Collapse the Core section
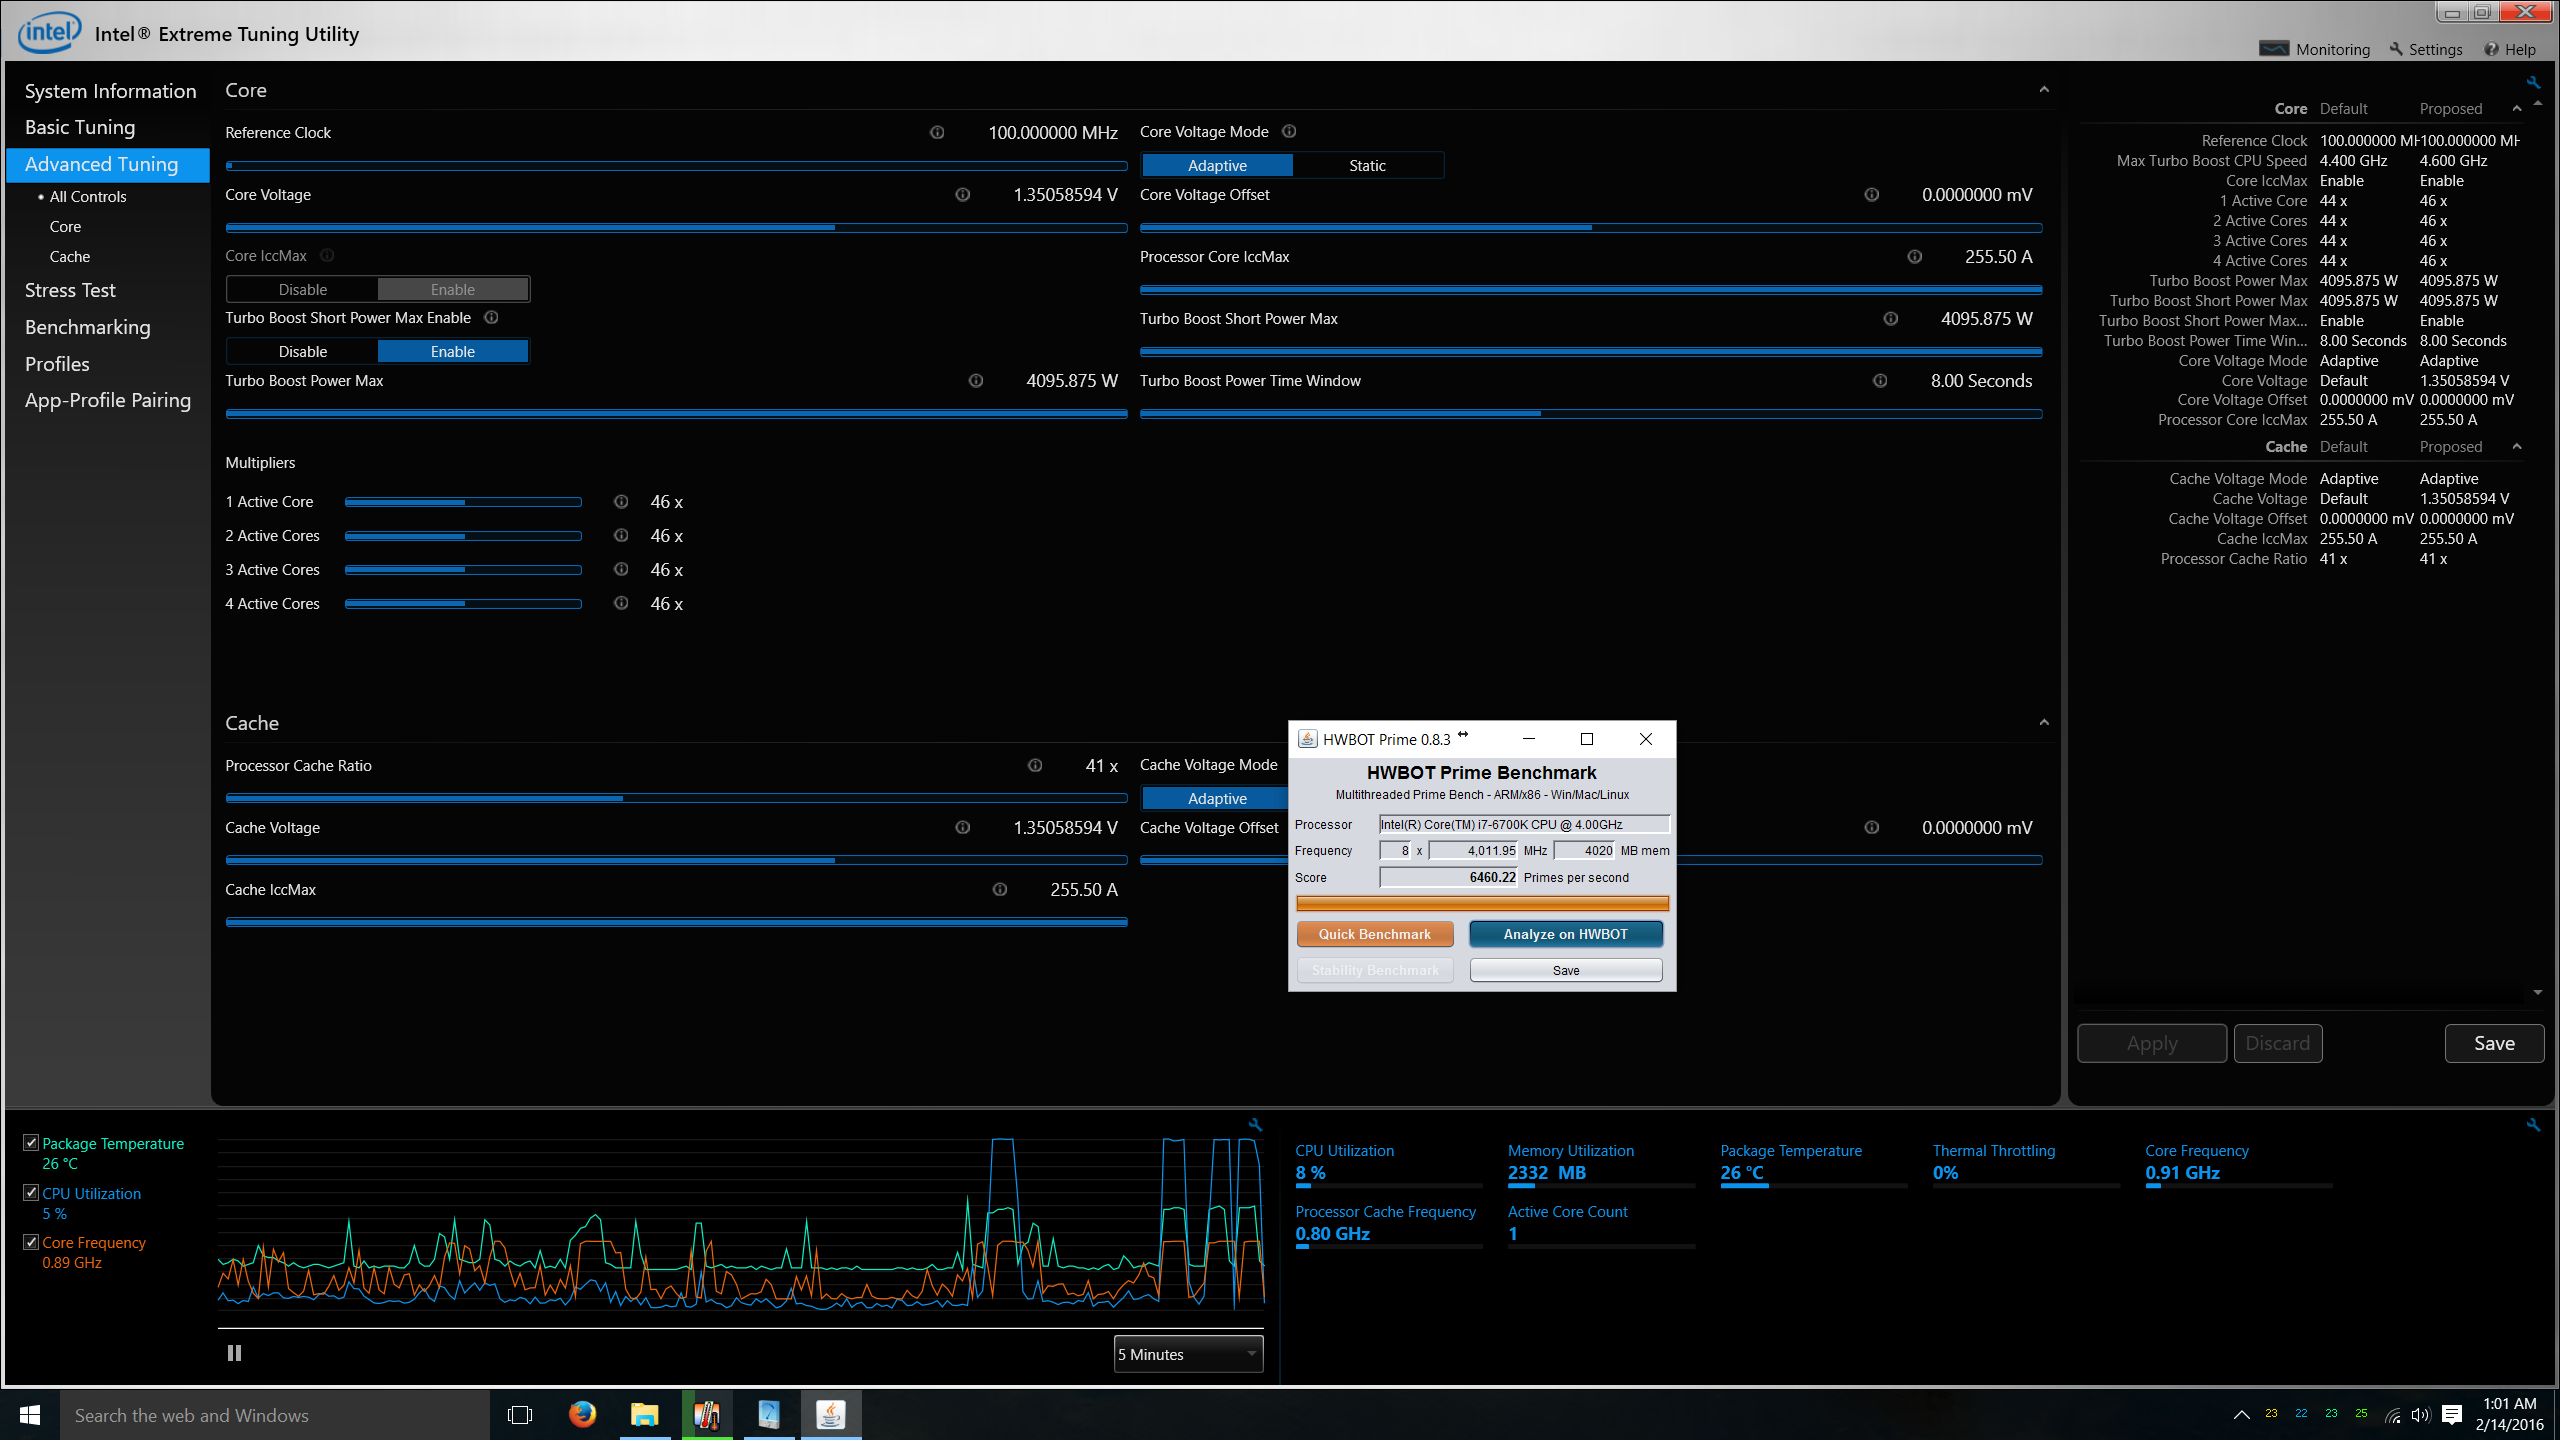The image size is (2560, 1440). tap(2044, 90)
